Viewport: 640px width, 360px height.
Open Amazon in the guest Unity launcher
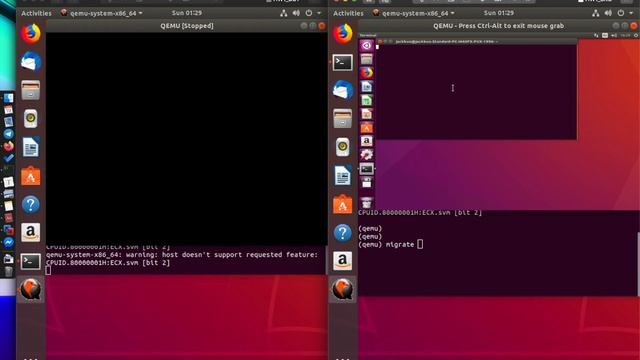pos(367,141)
